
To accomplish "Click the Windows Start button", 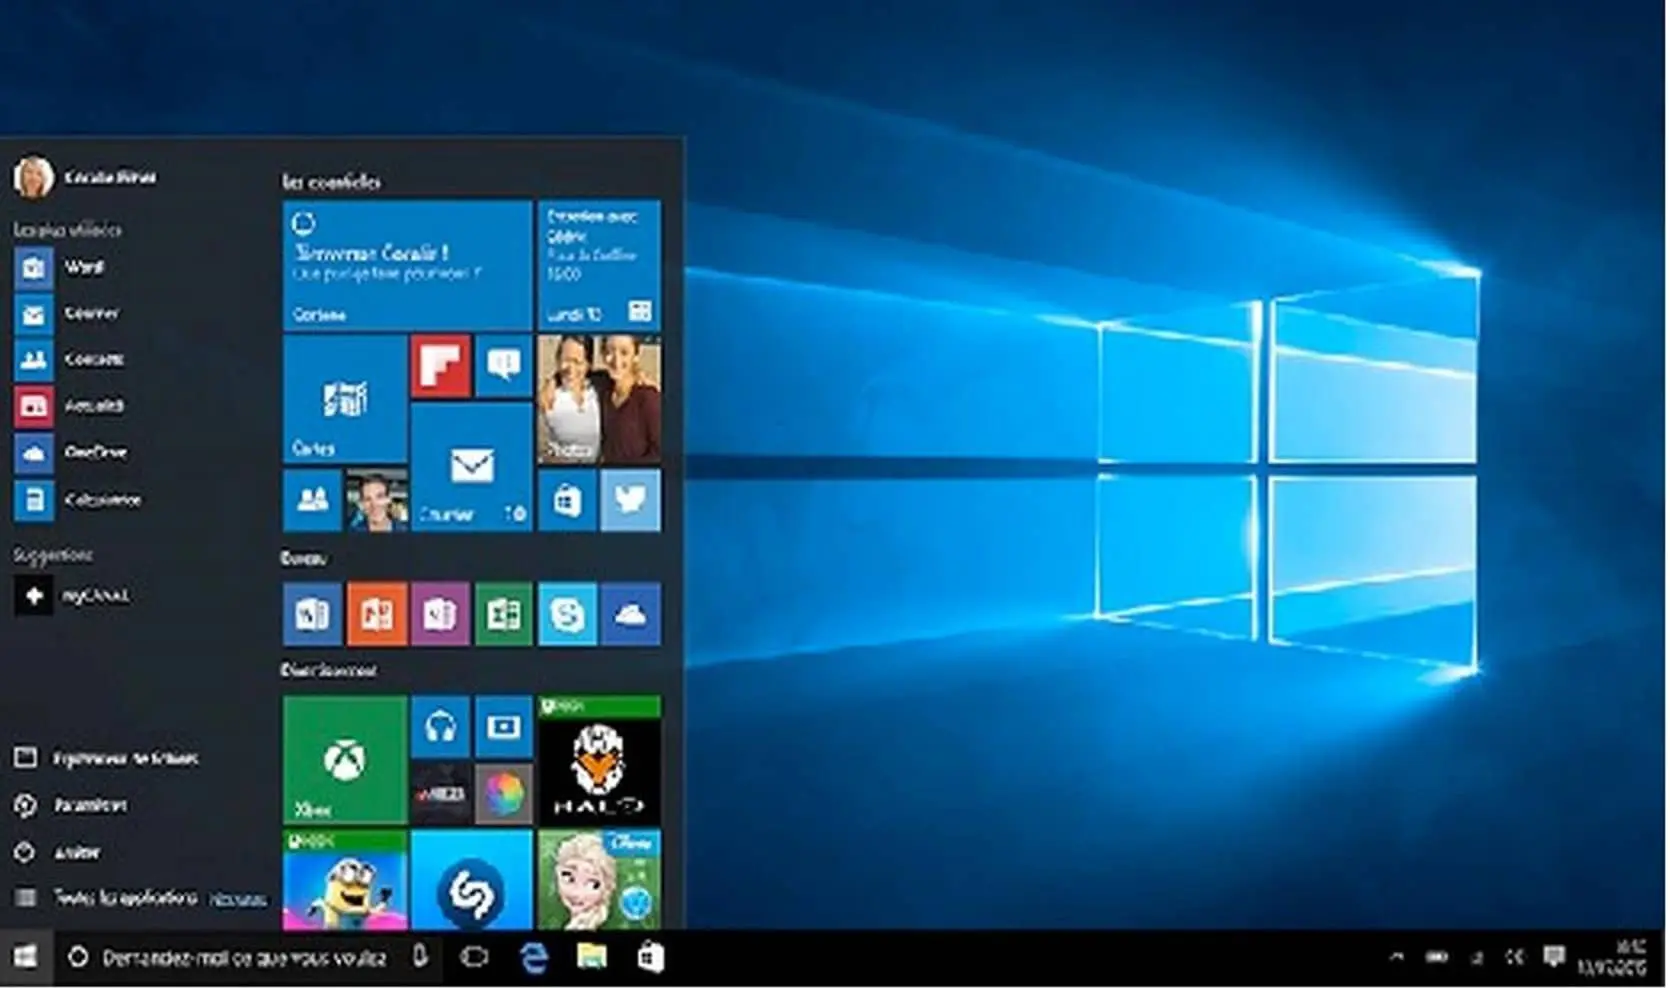I will (26, 958).
